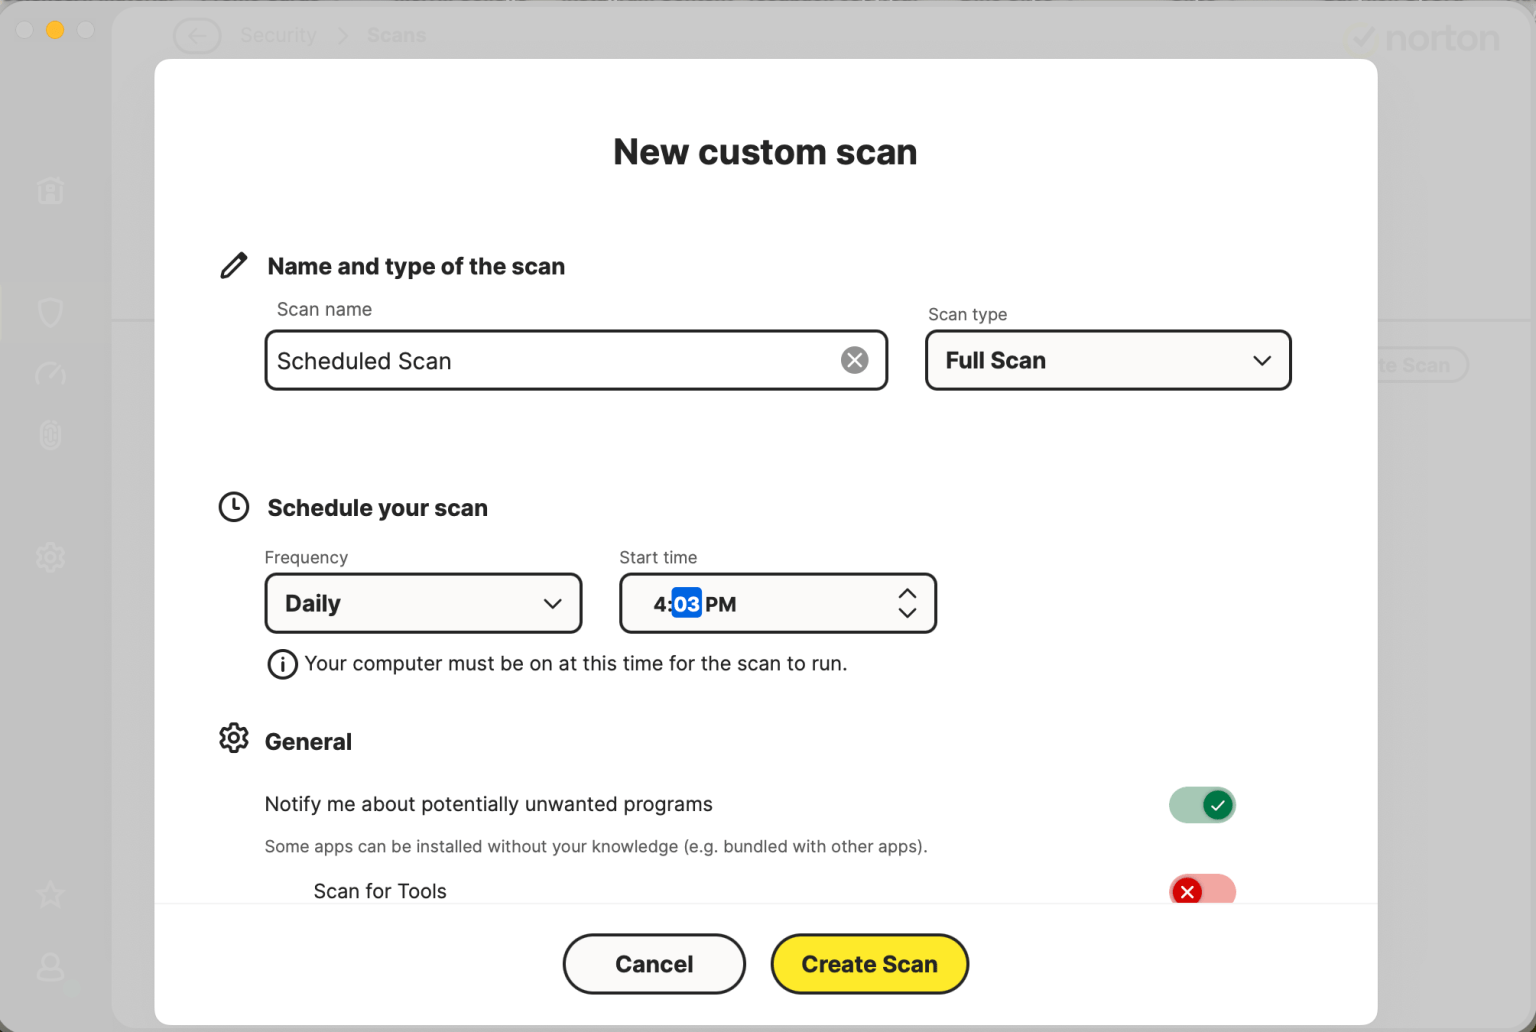Screen dimensions: 1536x1032
Task: Cancel the new custom scan
Action: 653,963
